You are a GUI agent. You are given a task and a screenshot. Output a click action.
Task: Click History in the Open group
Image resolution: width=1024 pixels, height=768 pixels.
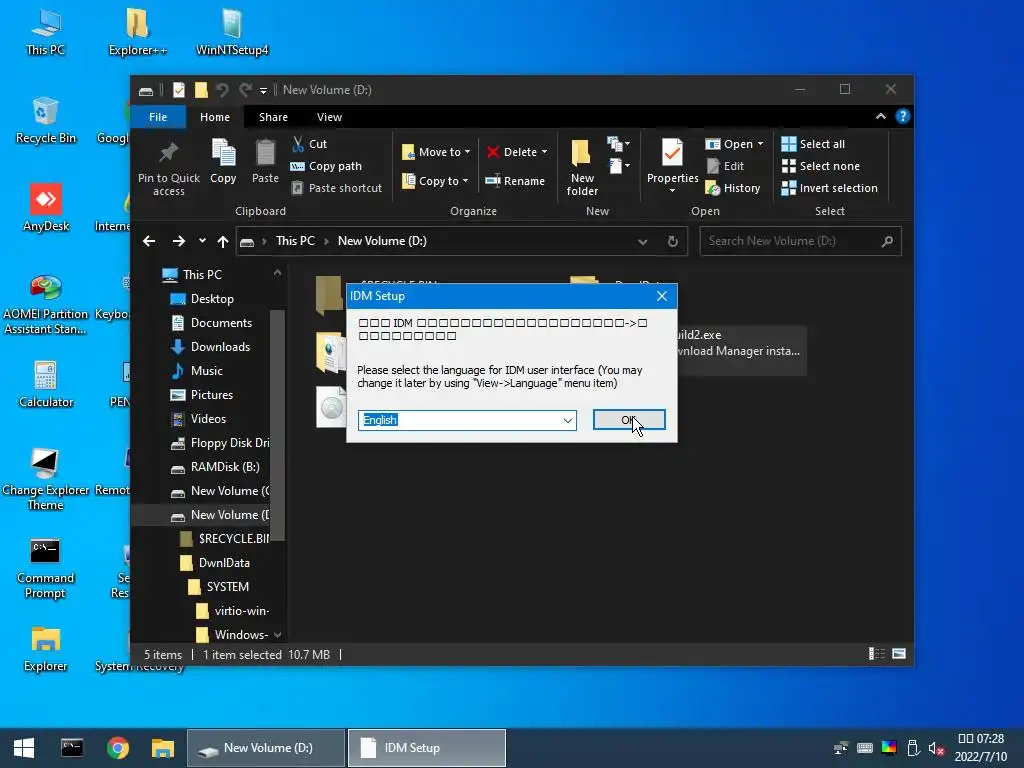(x=733, y=188)
